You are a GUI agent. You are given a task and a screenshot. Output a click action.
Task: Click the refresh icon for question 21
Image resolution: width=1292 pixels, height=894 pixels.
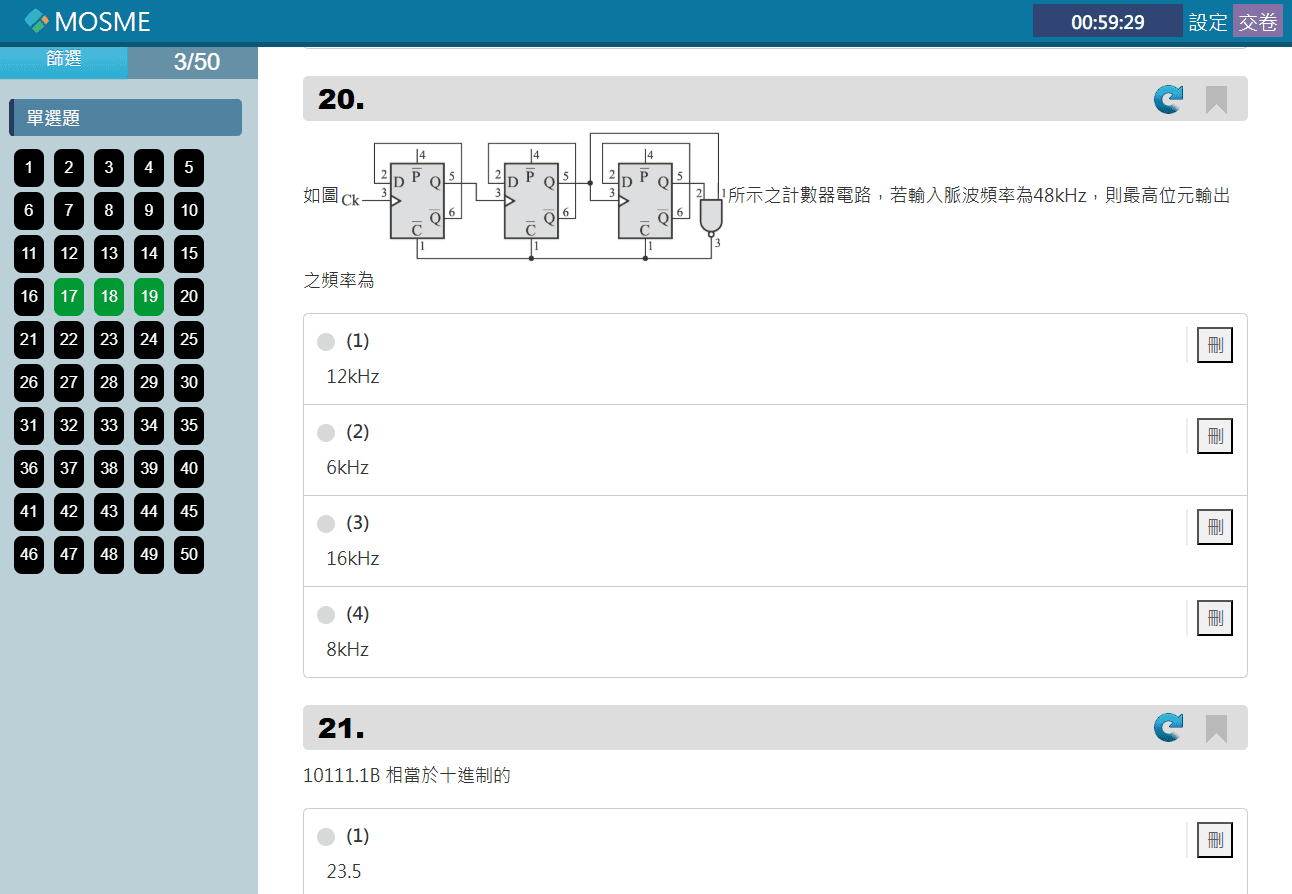(x=1167, y=727)
